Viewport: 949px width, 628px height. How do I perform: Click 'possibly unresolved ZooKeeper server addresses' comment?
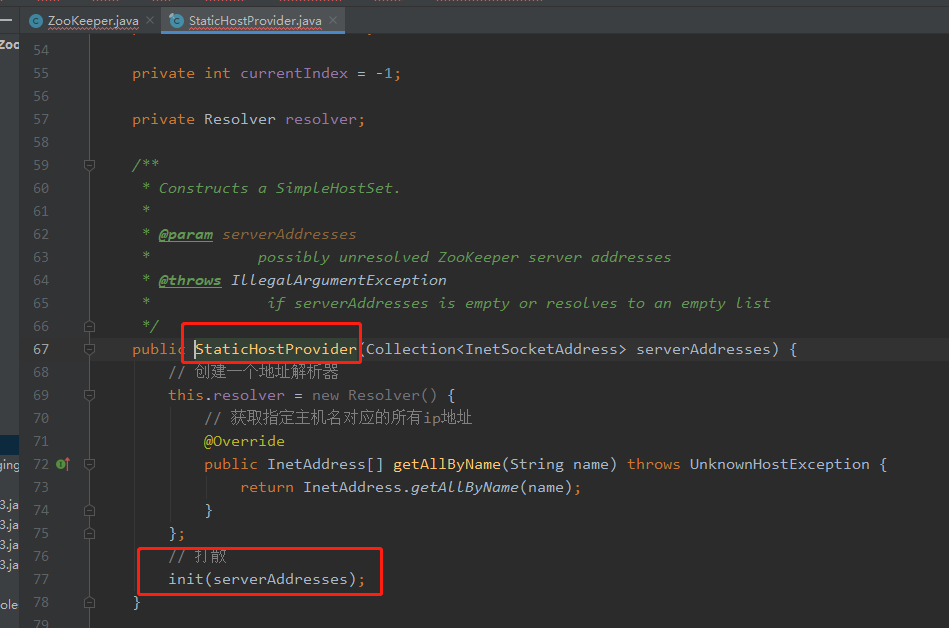464,257
